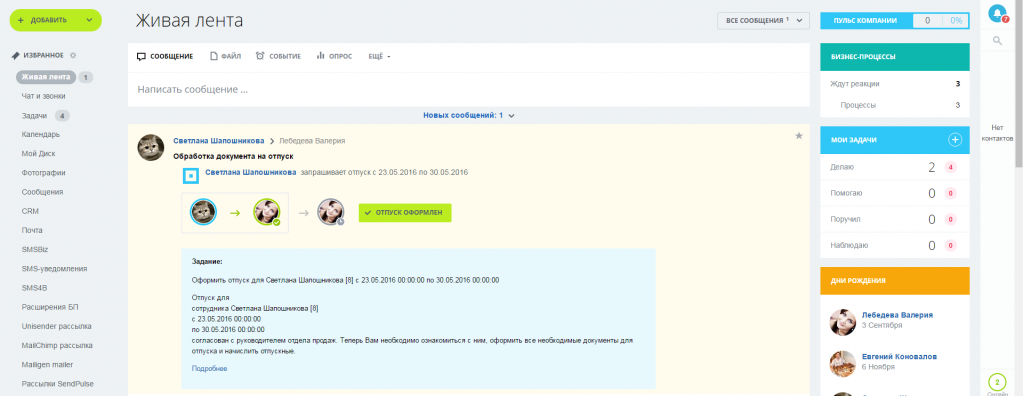This screenshot has height=396, width=1023.
Task: Open Почта in sidebar
Action: pos(32,230)
